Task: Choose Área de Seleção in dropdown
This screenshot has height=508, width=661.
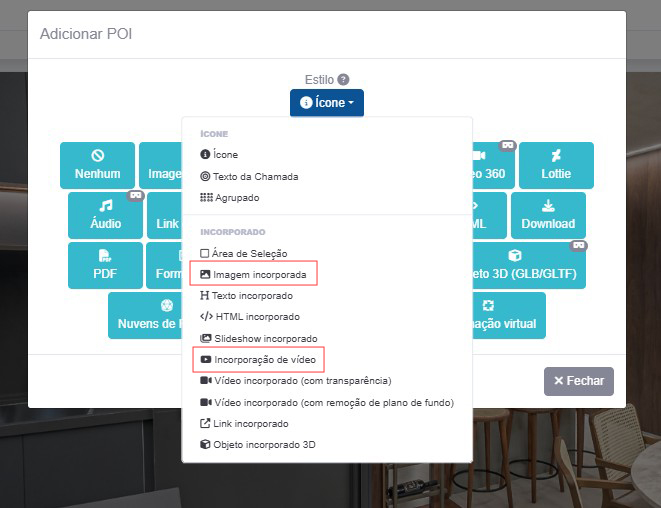Action: 250,254
